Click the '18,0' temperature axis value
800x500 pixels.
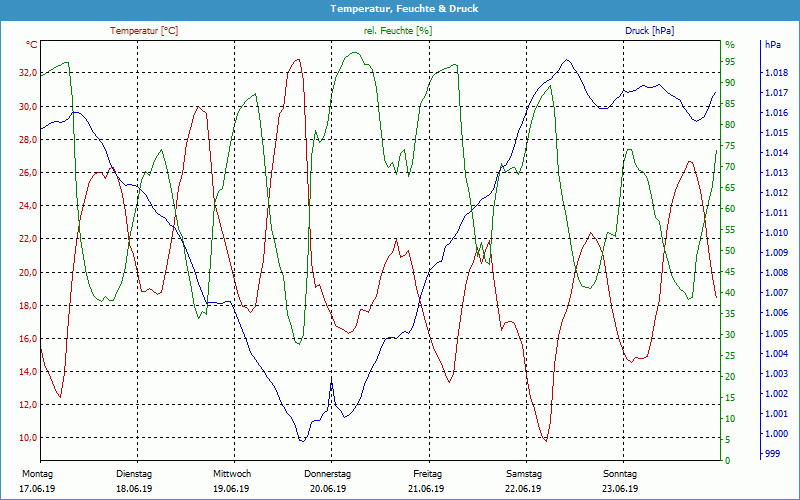28,306
